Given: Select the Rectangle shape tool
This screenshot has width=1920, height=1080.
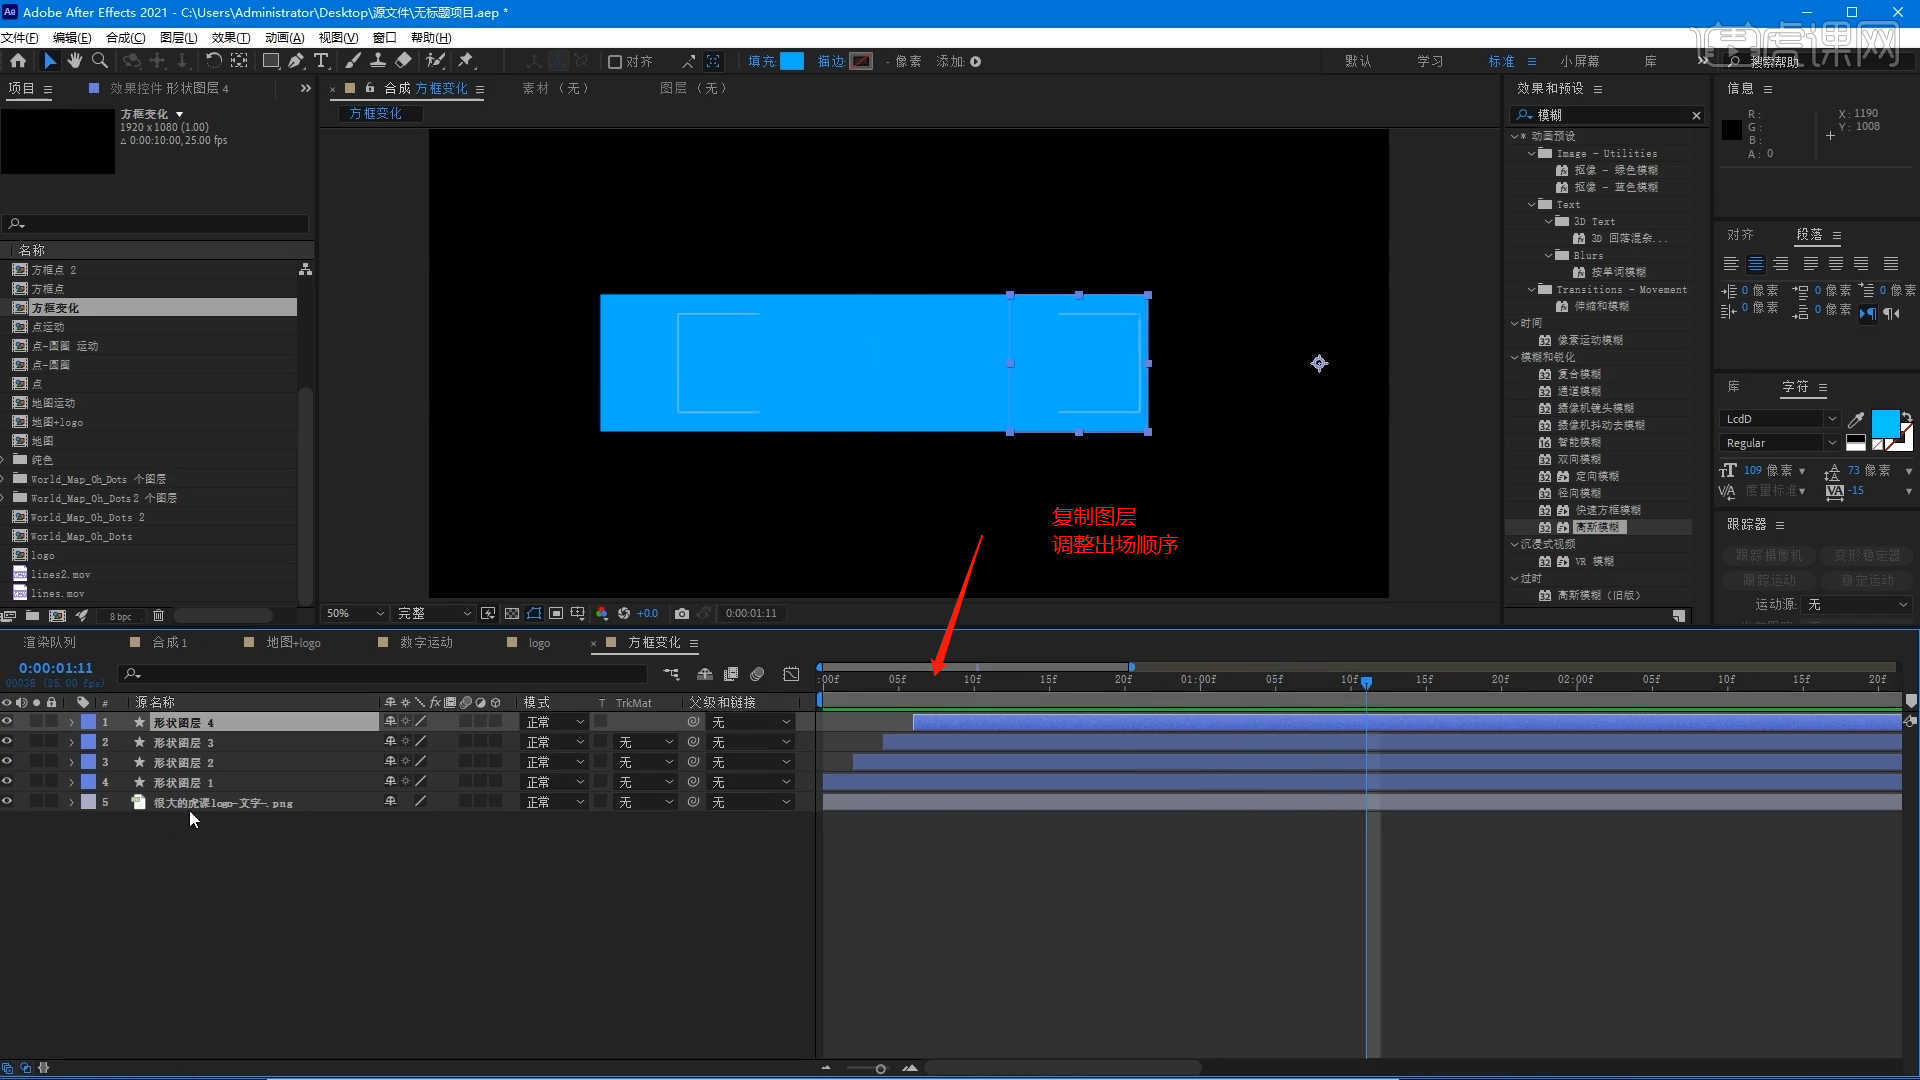Looking at the screenshot, I should (270, 61).
